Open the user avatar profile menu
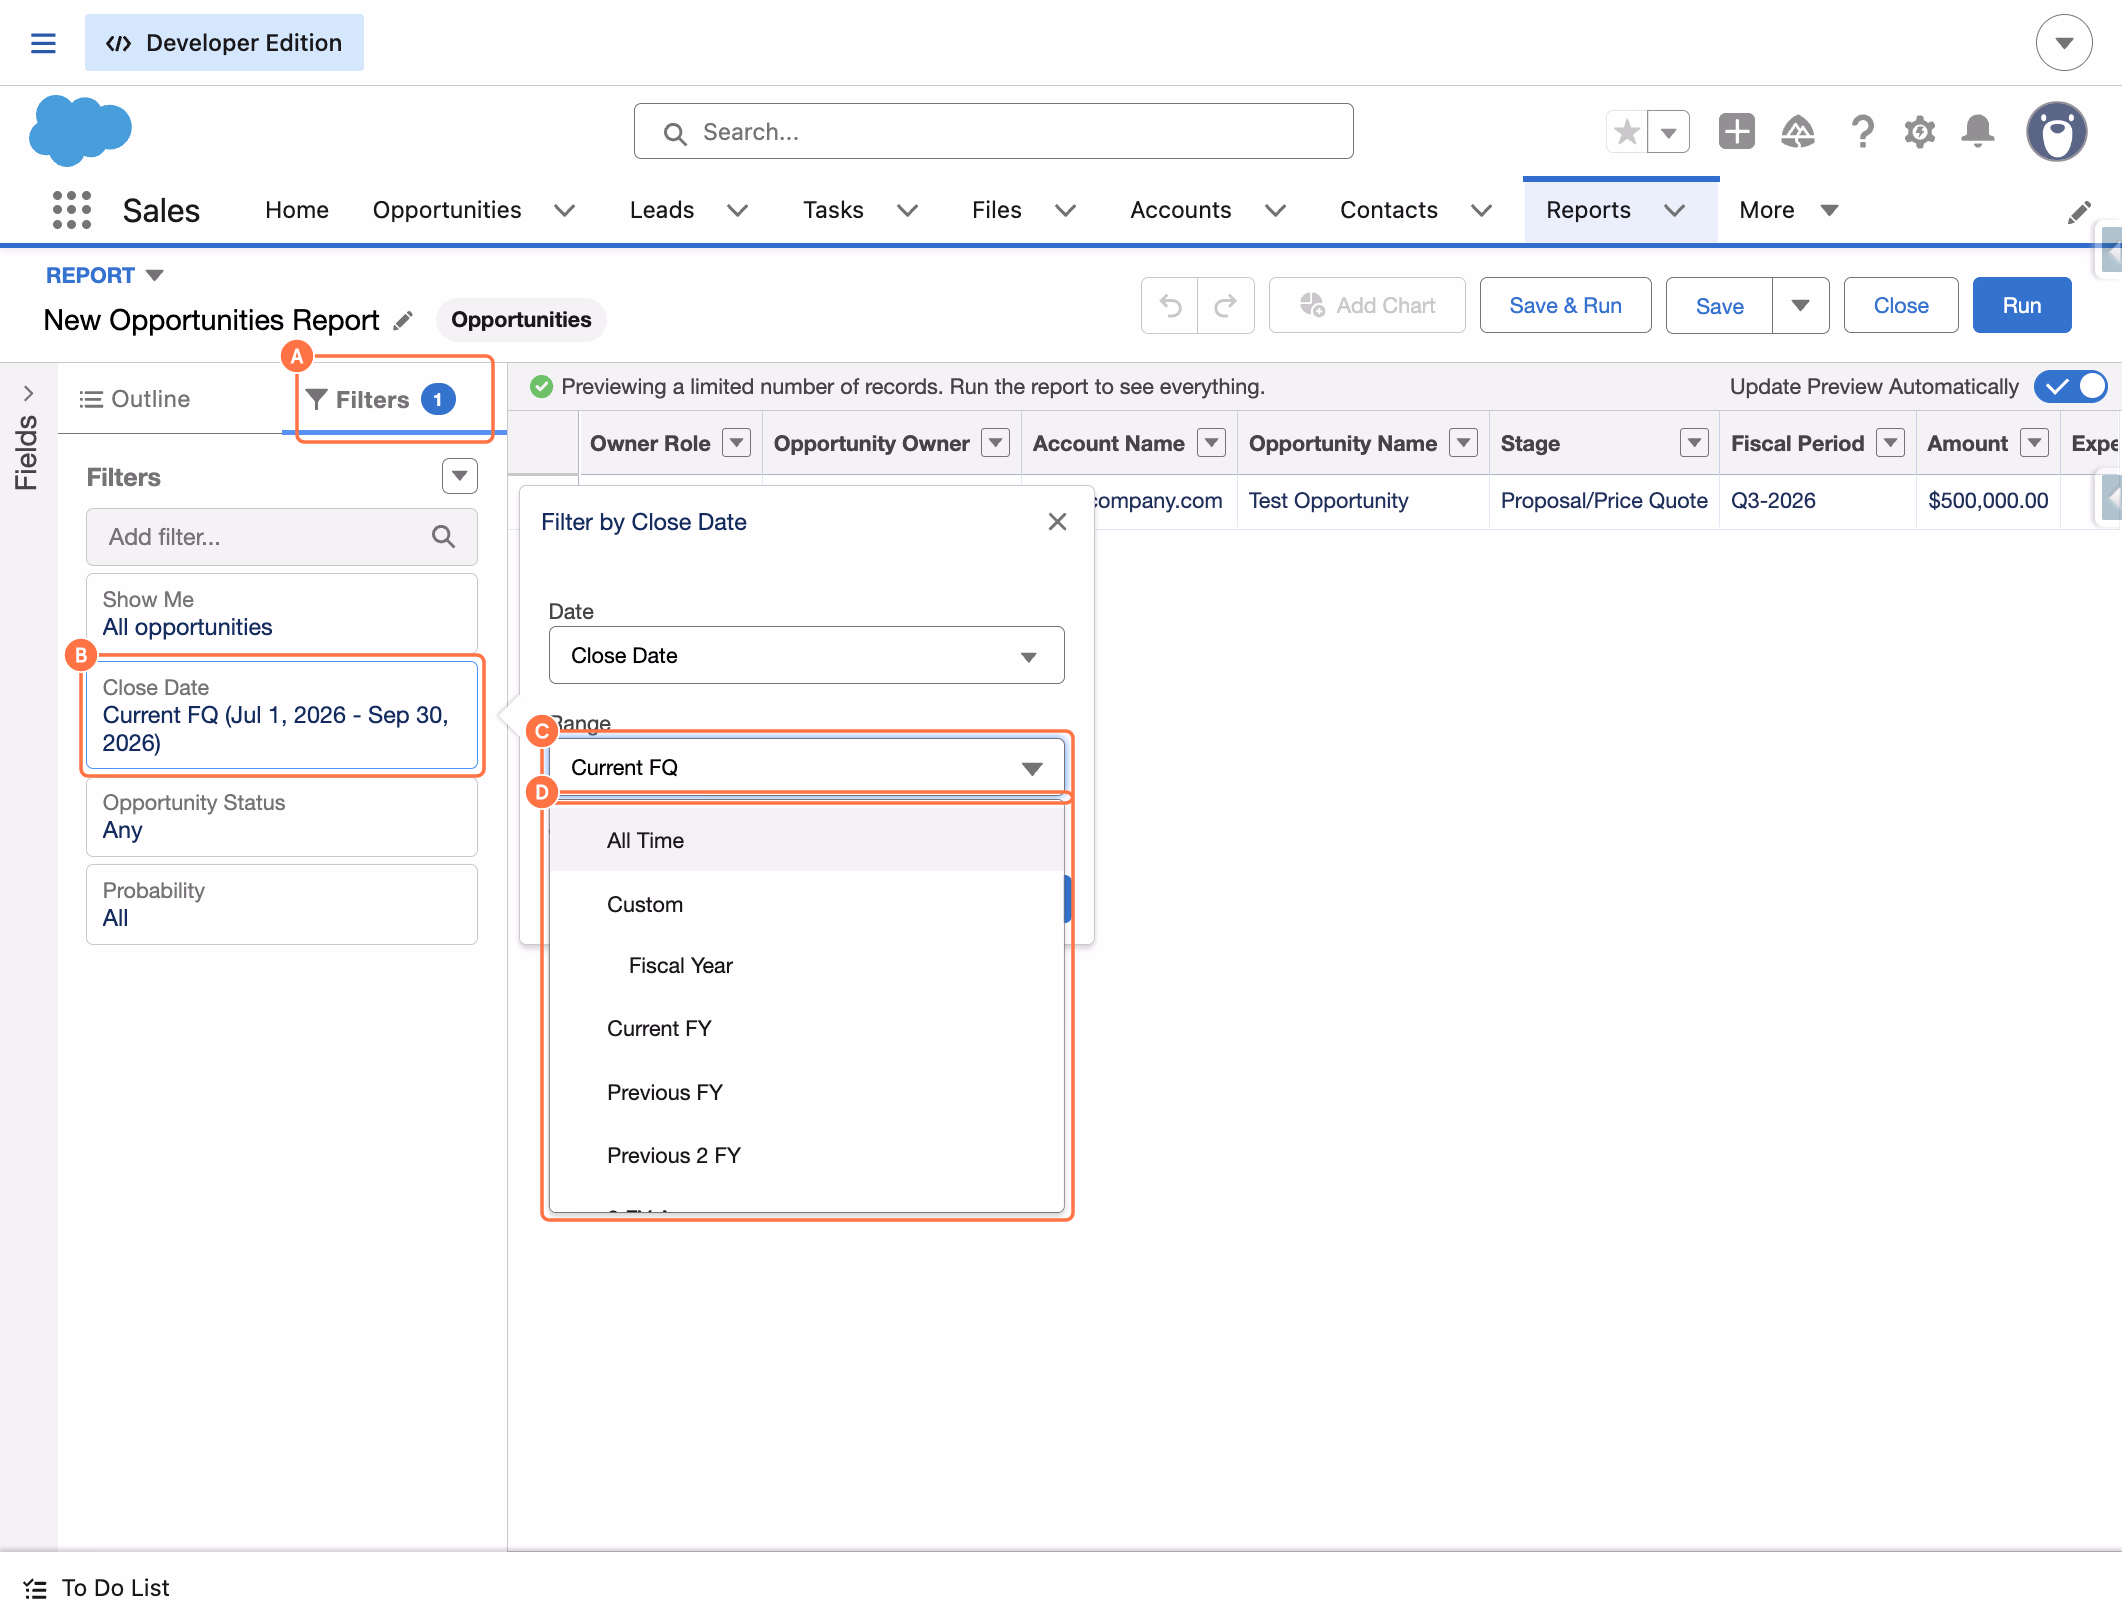 point(2056,131)
